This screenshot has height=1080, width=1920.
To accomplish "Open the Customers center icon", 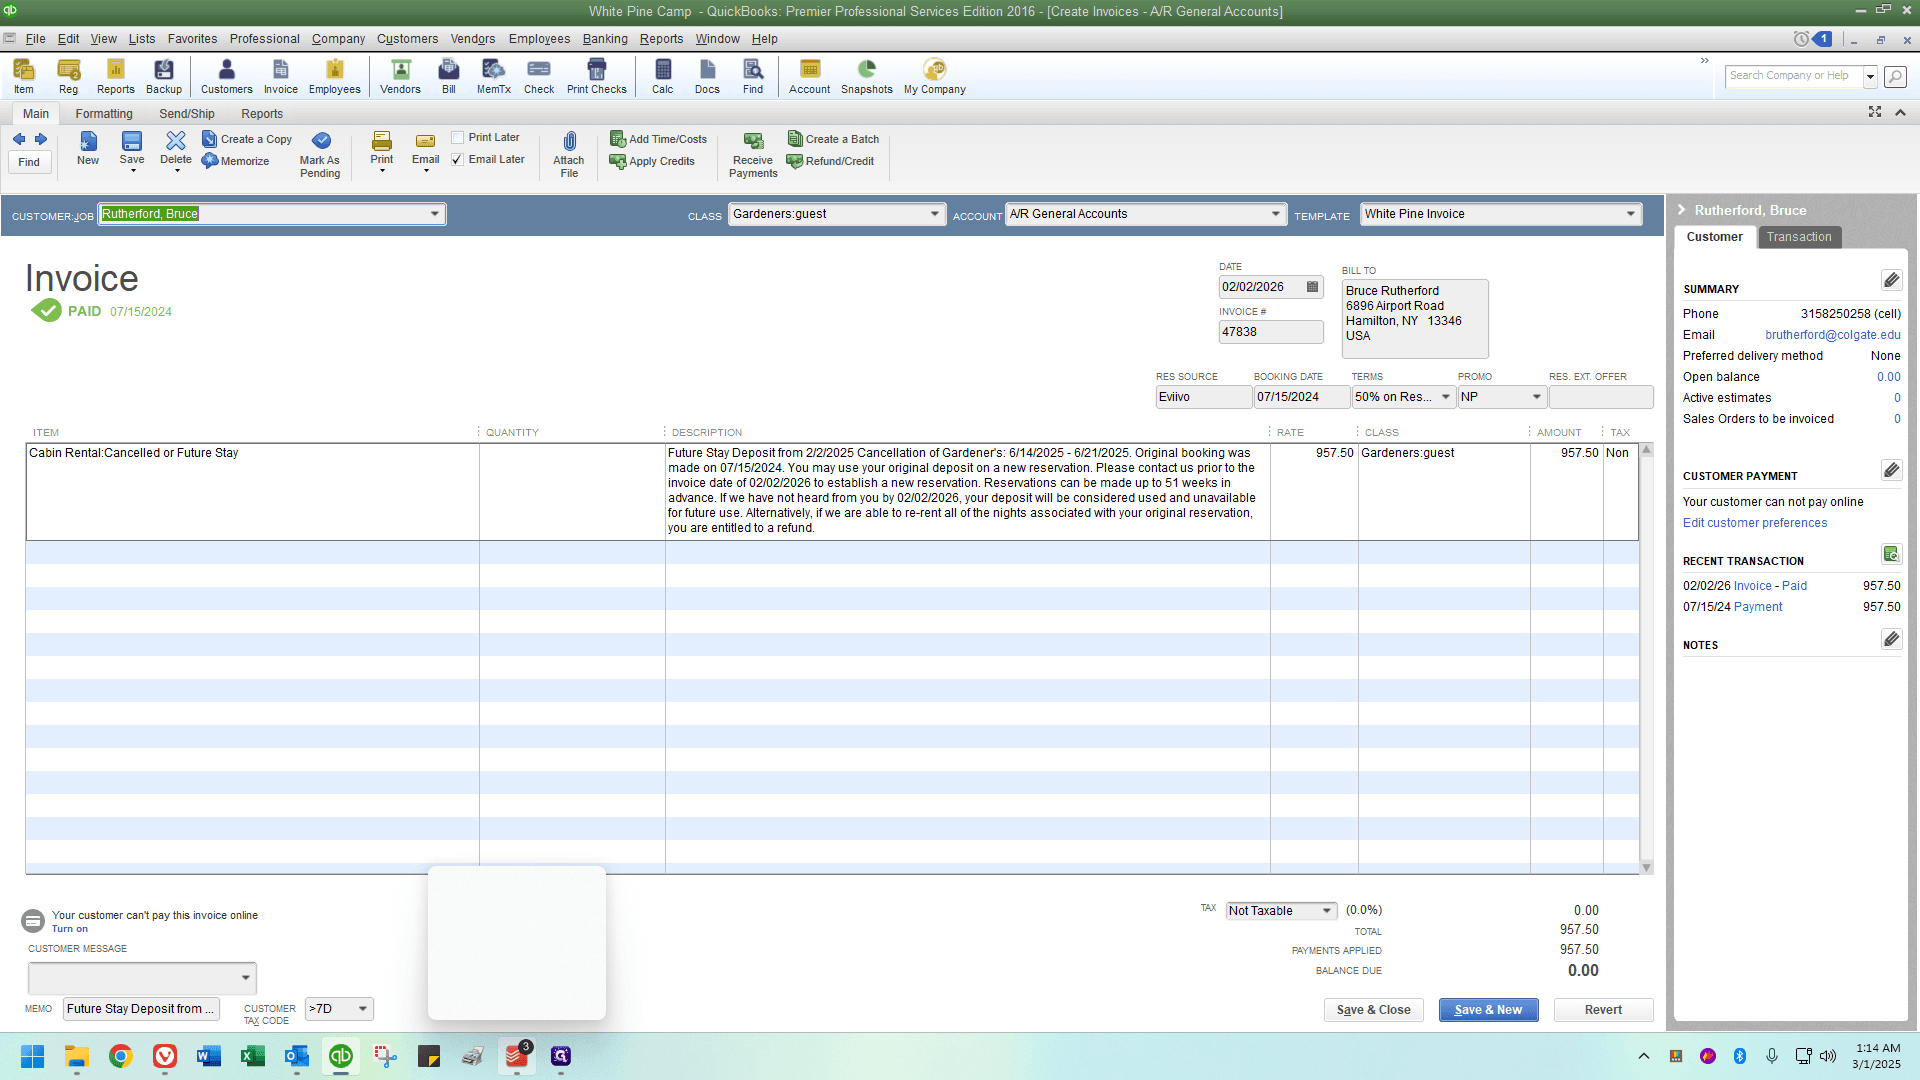I will (x=227, y=76).
